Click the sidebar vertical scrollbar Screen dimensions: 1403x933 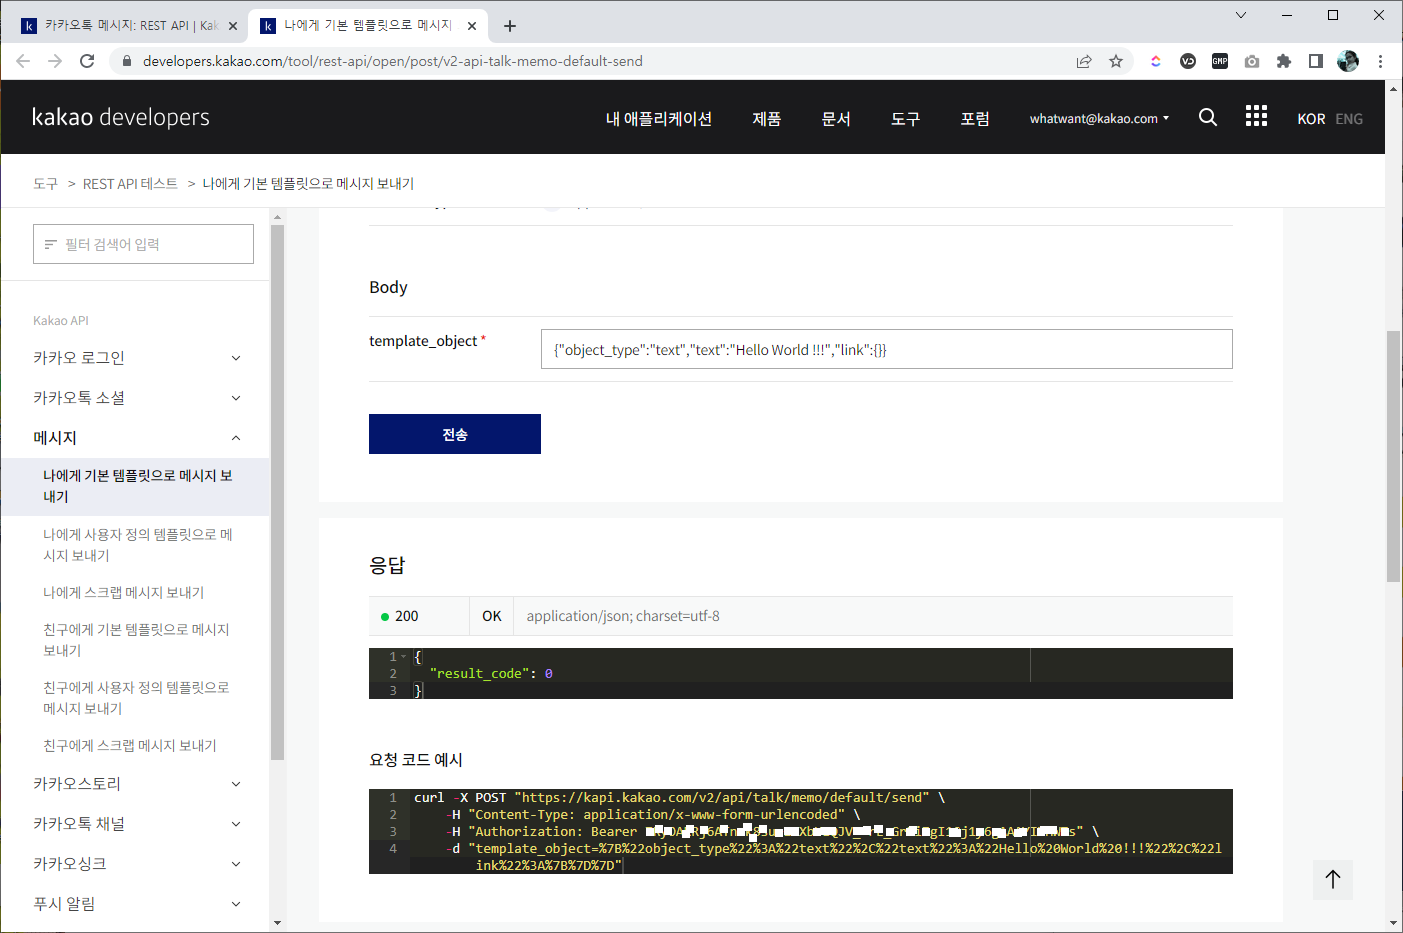tap(277, 492)
